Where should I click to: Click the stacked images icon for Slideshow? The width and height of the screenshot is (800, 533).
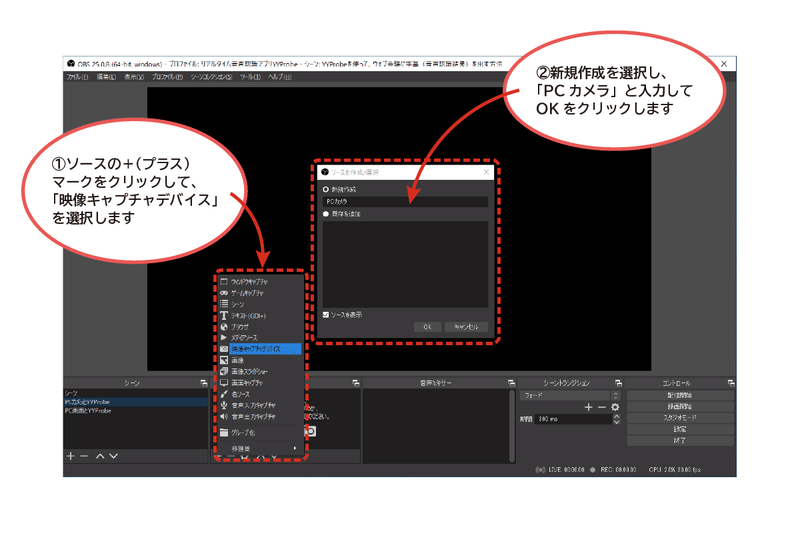224,371
